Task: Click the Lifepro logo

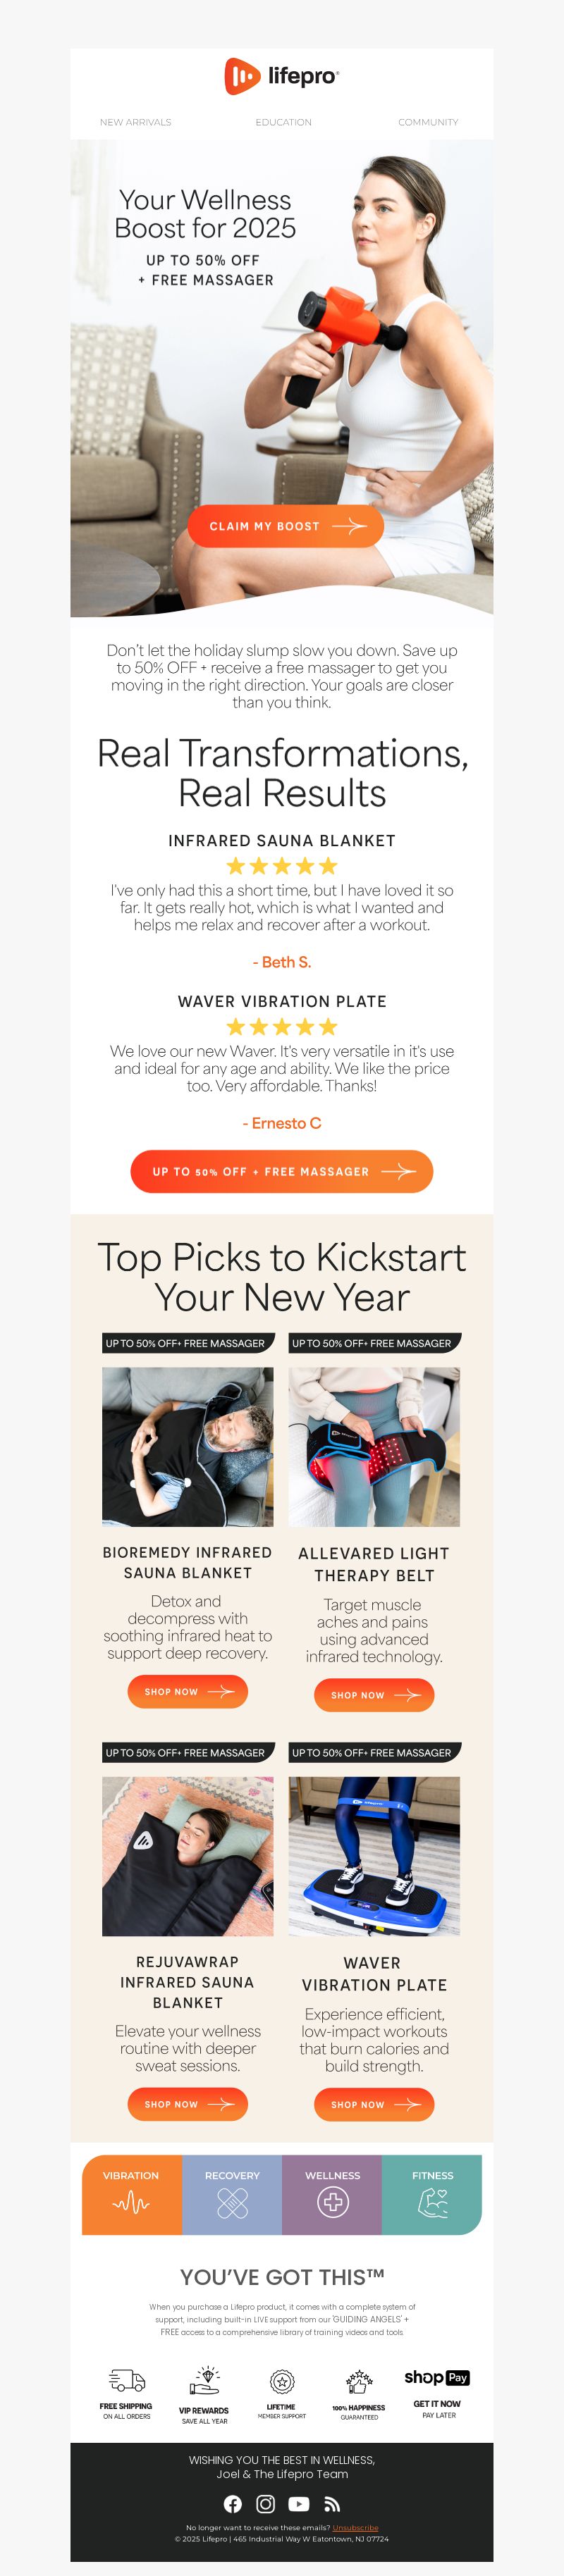Action: coord(281,76)
